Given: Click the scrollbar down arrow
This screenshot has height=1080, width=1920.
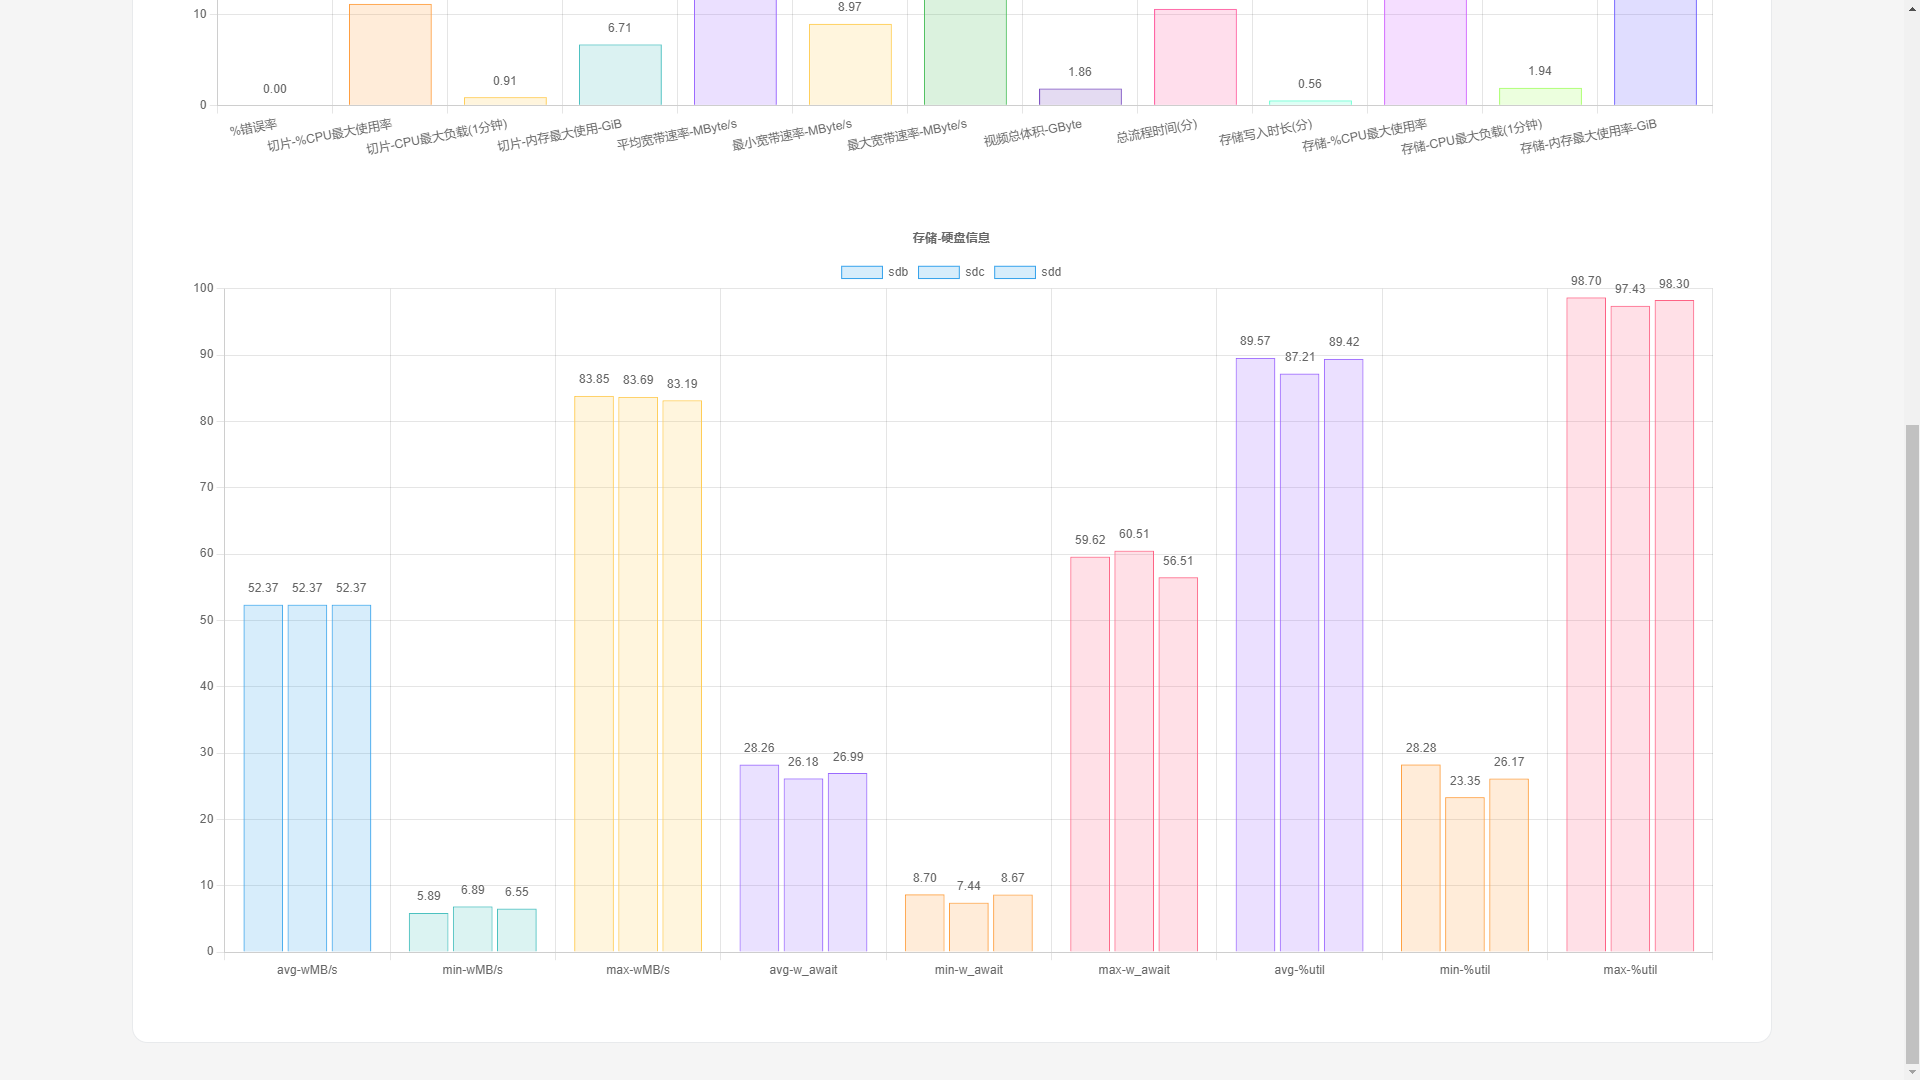Looking at the screenshot, I should [x=1912, y=1072].
